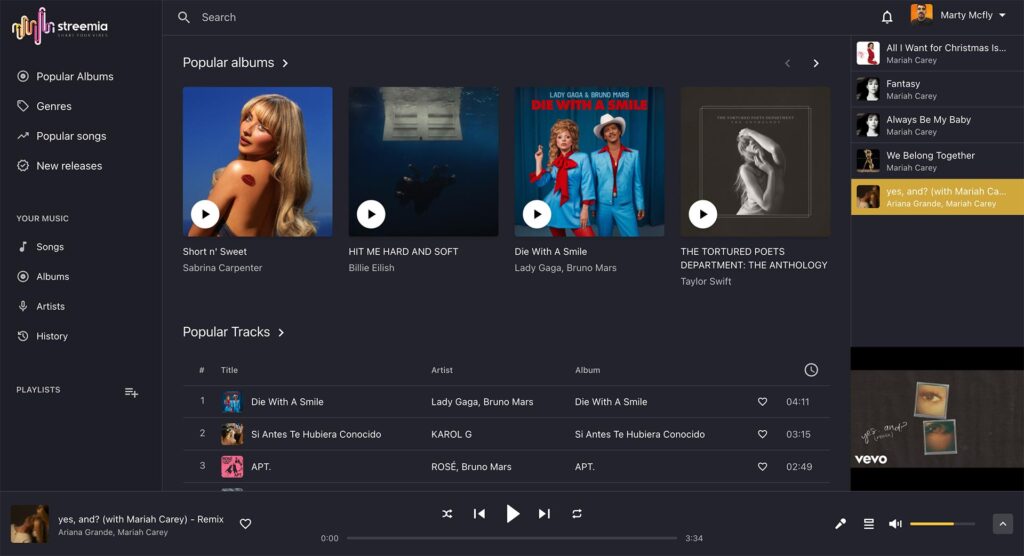Expand the player with the up chevron
The width and height of the screenshot is (1024, 556).
click(x=1002, y=524)
